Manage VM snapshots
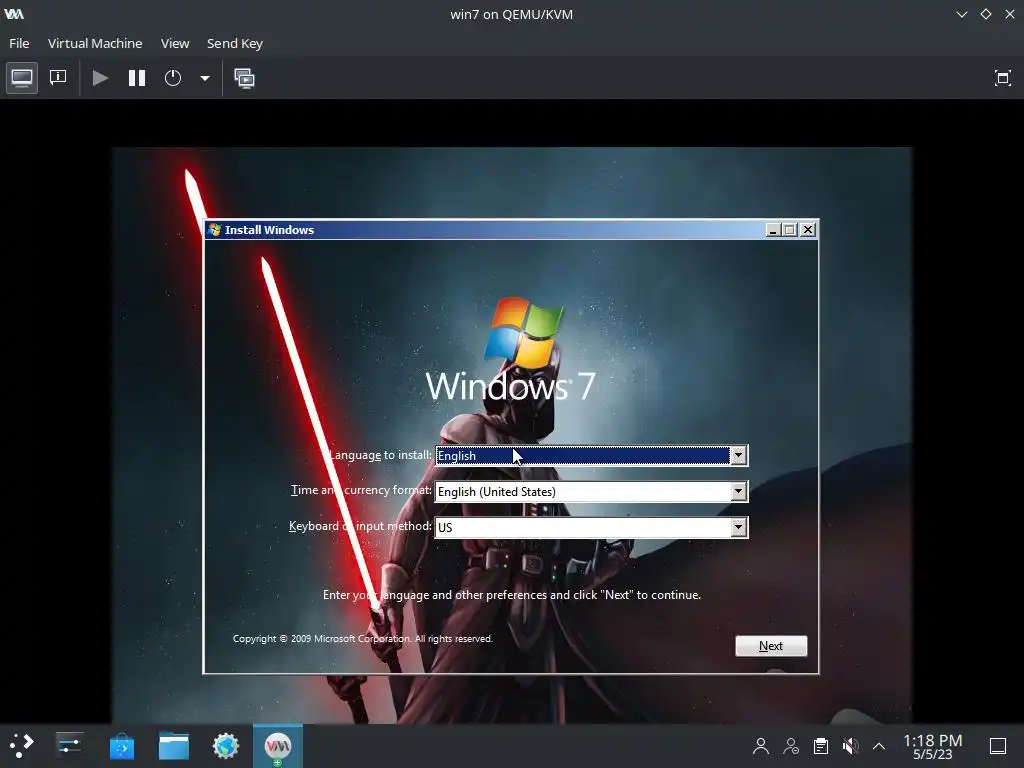 [x=244, y=78]
